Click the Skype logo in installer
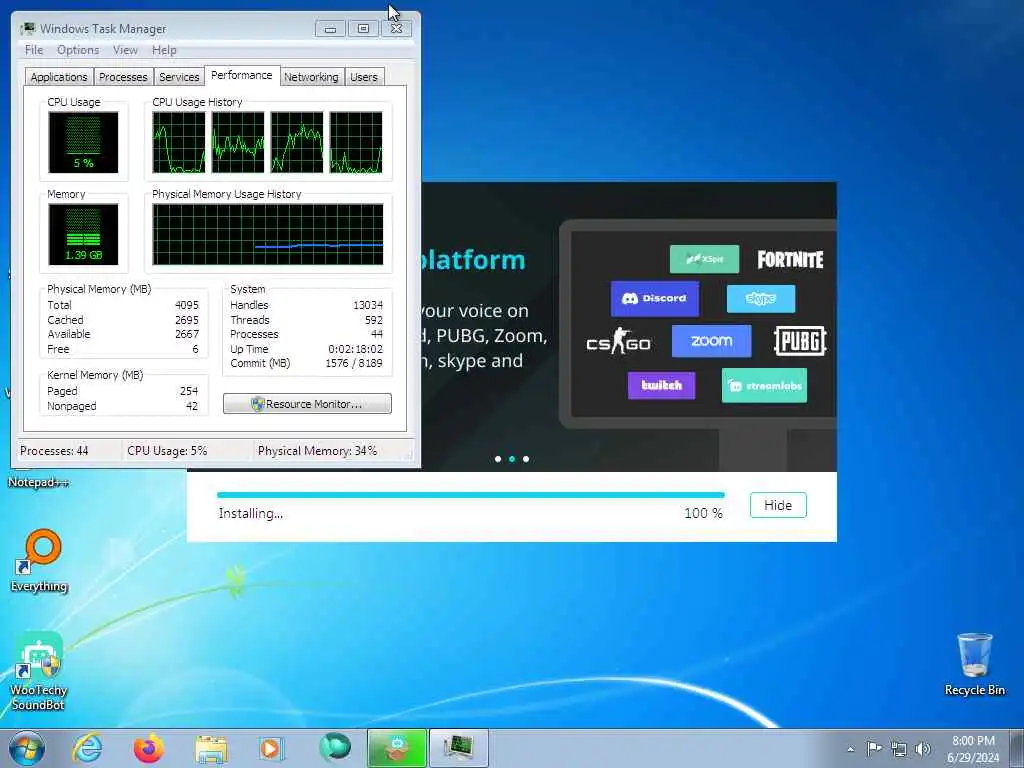Viewport: 1024px width, 768px height. tap(761, 299)
